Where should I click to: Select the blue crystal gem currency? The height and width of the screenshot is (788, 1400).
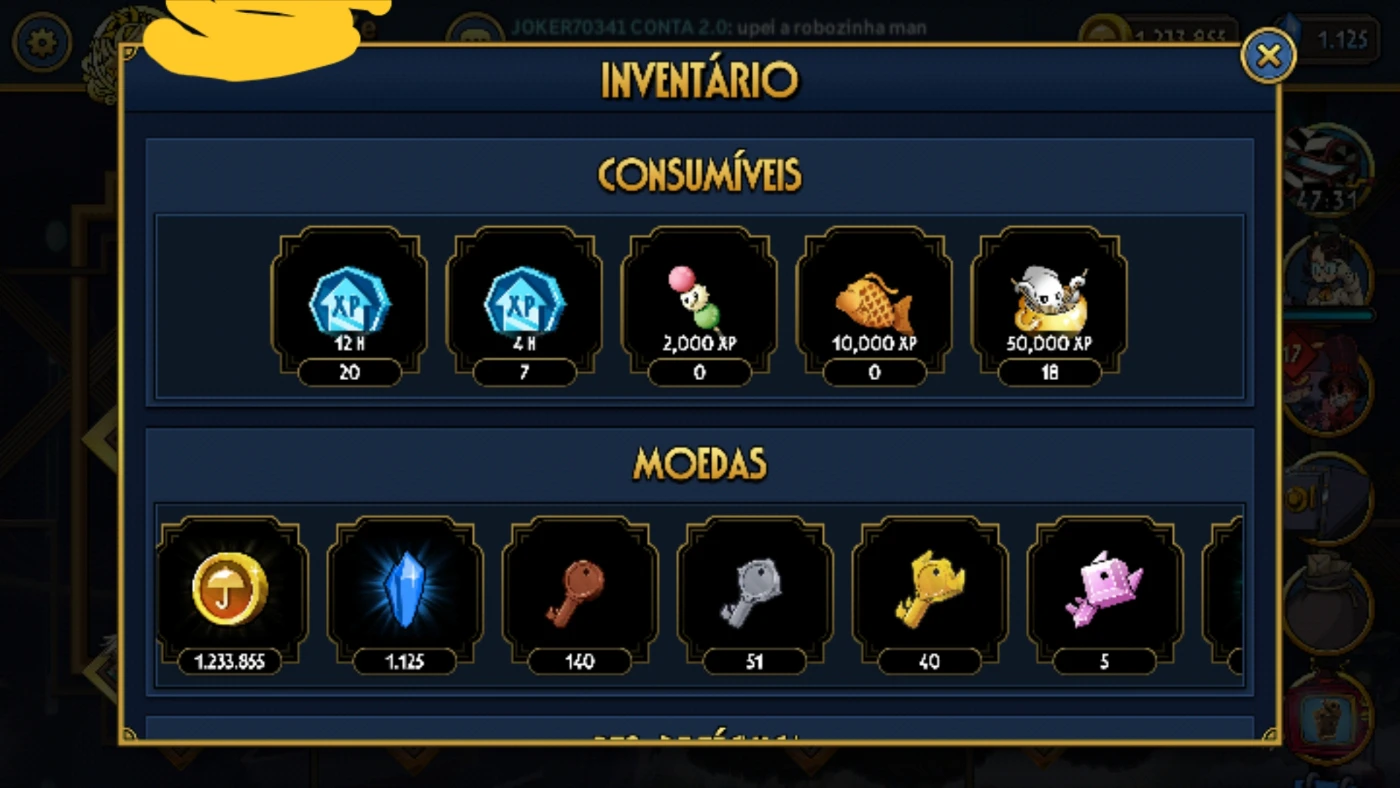[405, 596]
